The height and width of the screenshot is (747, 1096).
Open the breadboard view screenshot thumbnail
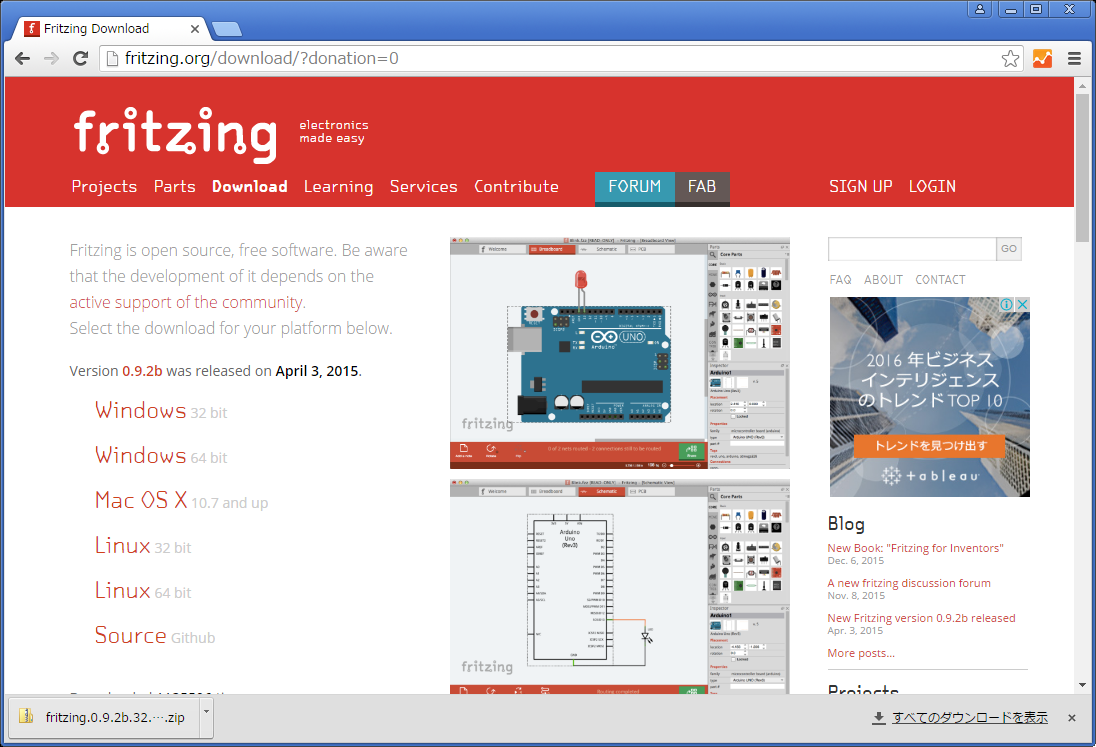(620, 353)
